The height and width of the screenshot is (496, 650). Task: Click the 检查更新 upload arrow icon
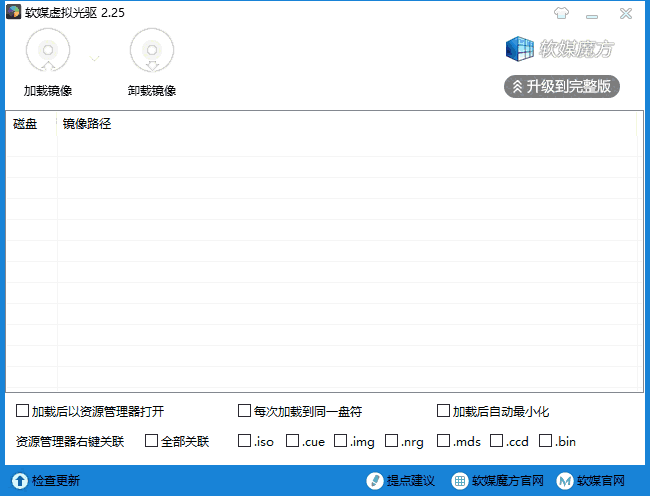(x=19, y=481)
